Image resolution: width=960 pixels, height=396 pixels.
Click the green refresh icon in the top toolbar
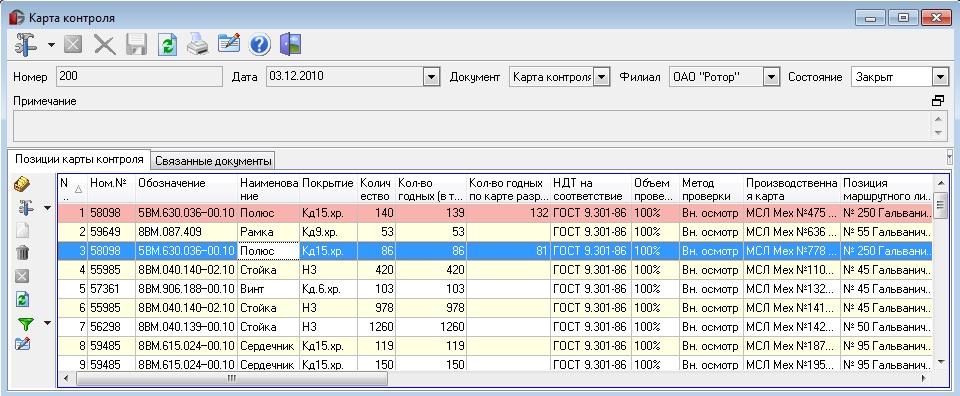[167, 45]
